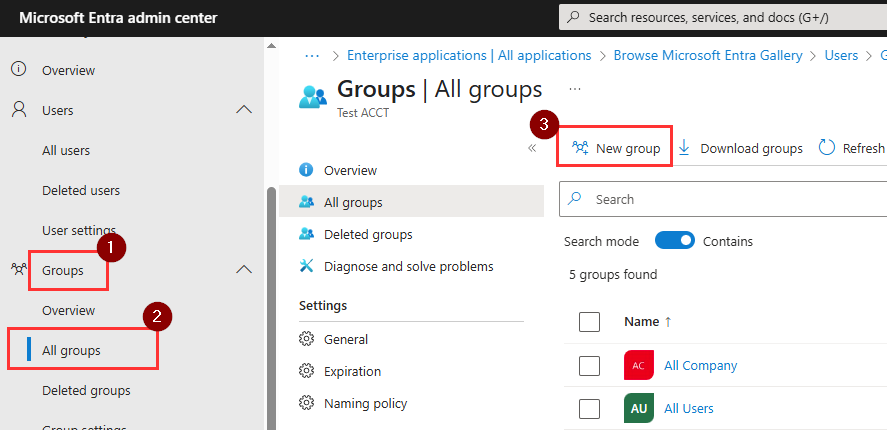Viewport: 887px width, 430px height.
Task: Click the Deleted groups icon in inner menu
Action: (306, 234)
